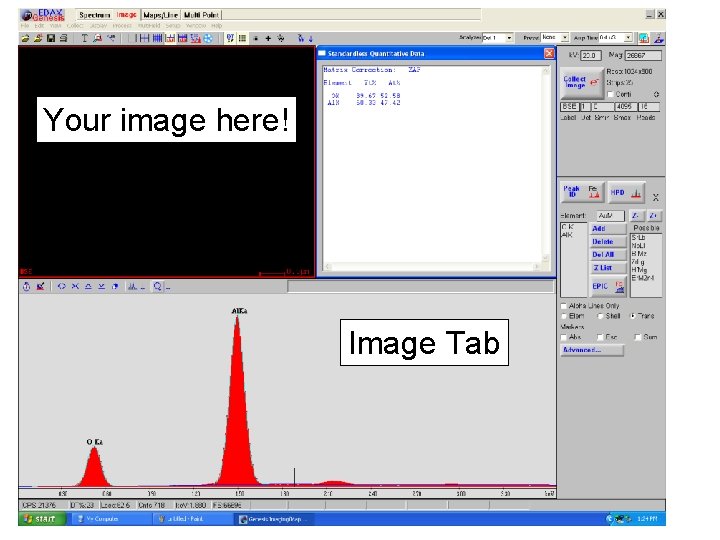Open the untitled Paint taskbar item
Screen dimensions: 720x540
click(x=193, y=519)
